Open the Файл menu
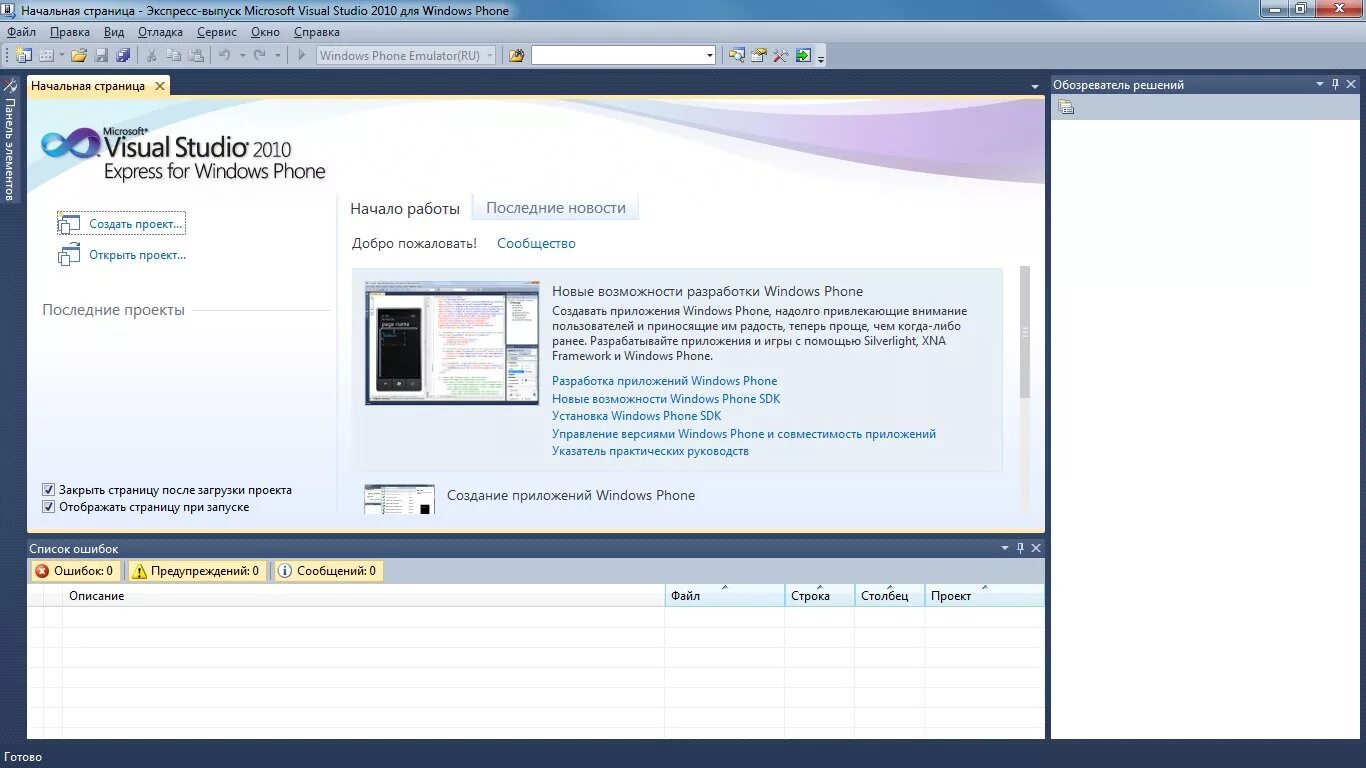Screen dimensions: 1366x768 coord(21,32)
